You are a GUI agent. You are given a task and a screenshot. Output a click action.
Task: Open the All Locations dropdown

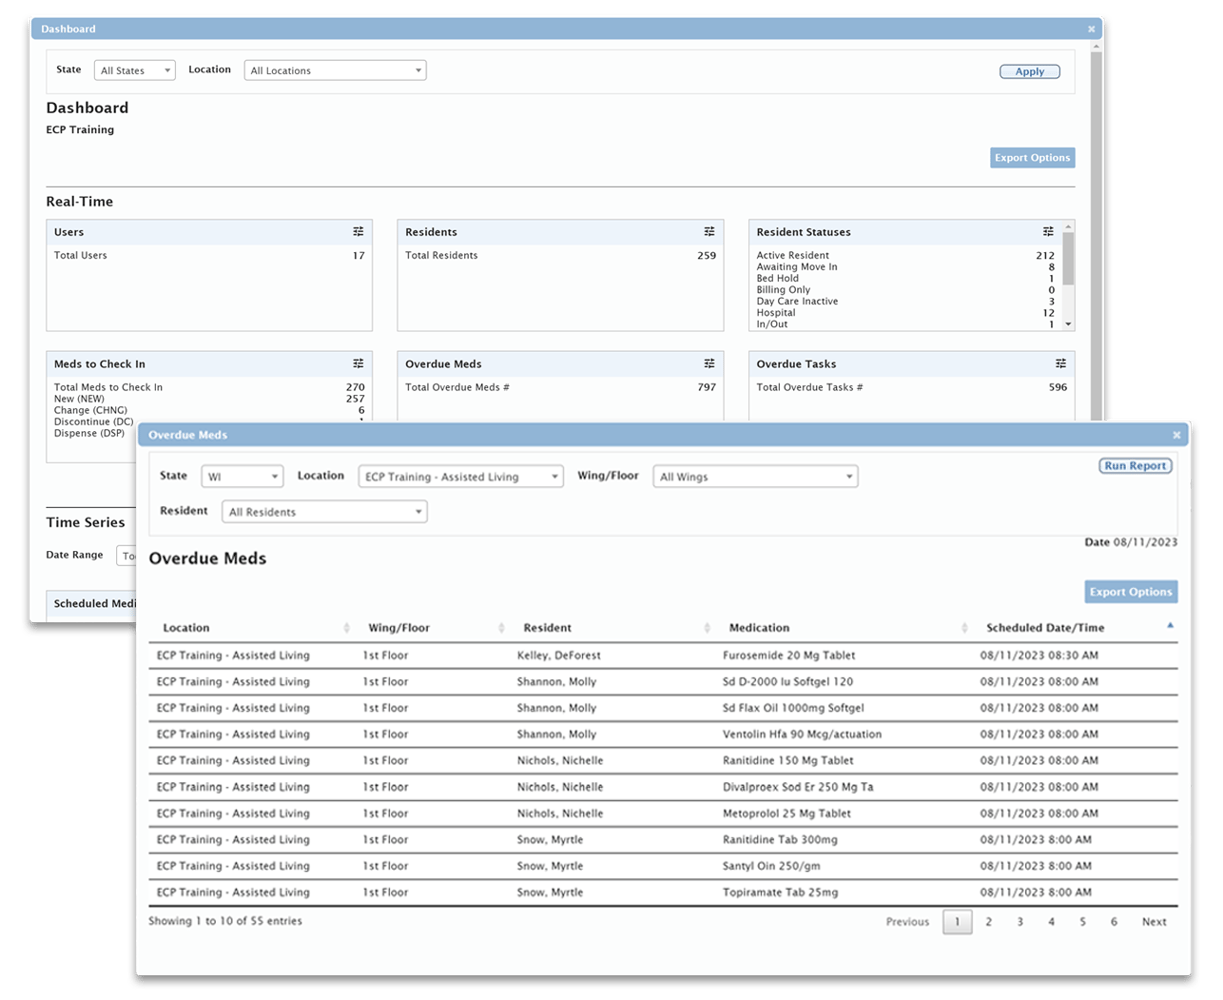point(335,71)
